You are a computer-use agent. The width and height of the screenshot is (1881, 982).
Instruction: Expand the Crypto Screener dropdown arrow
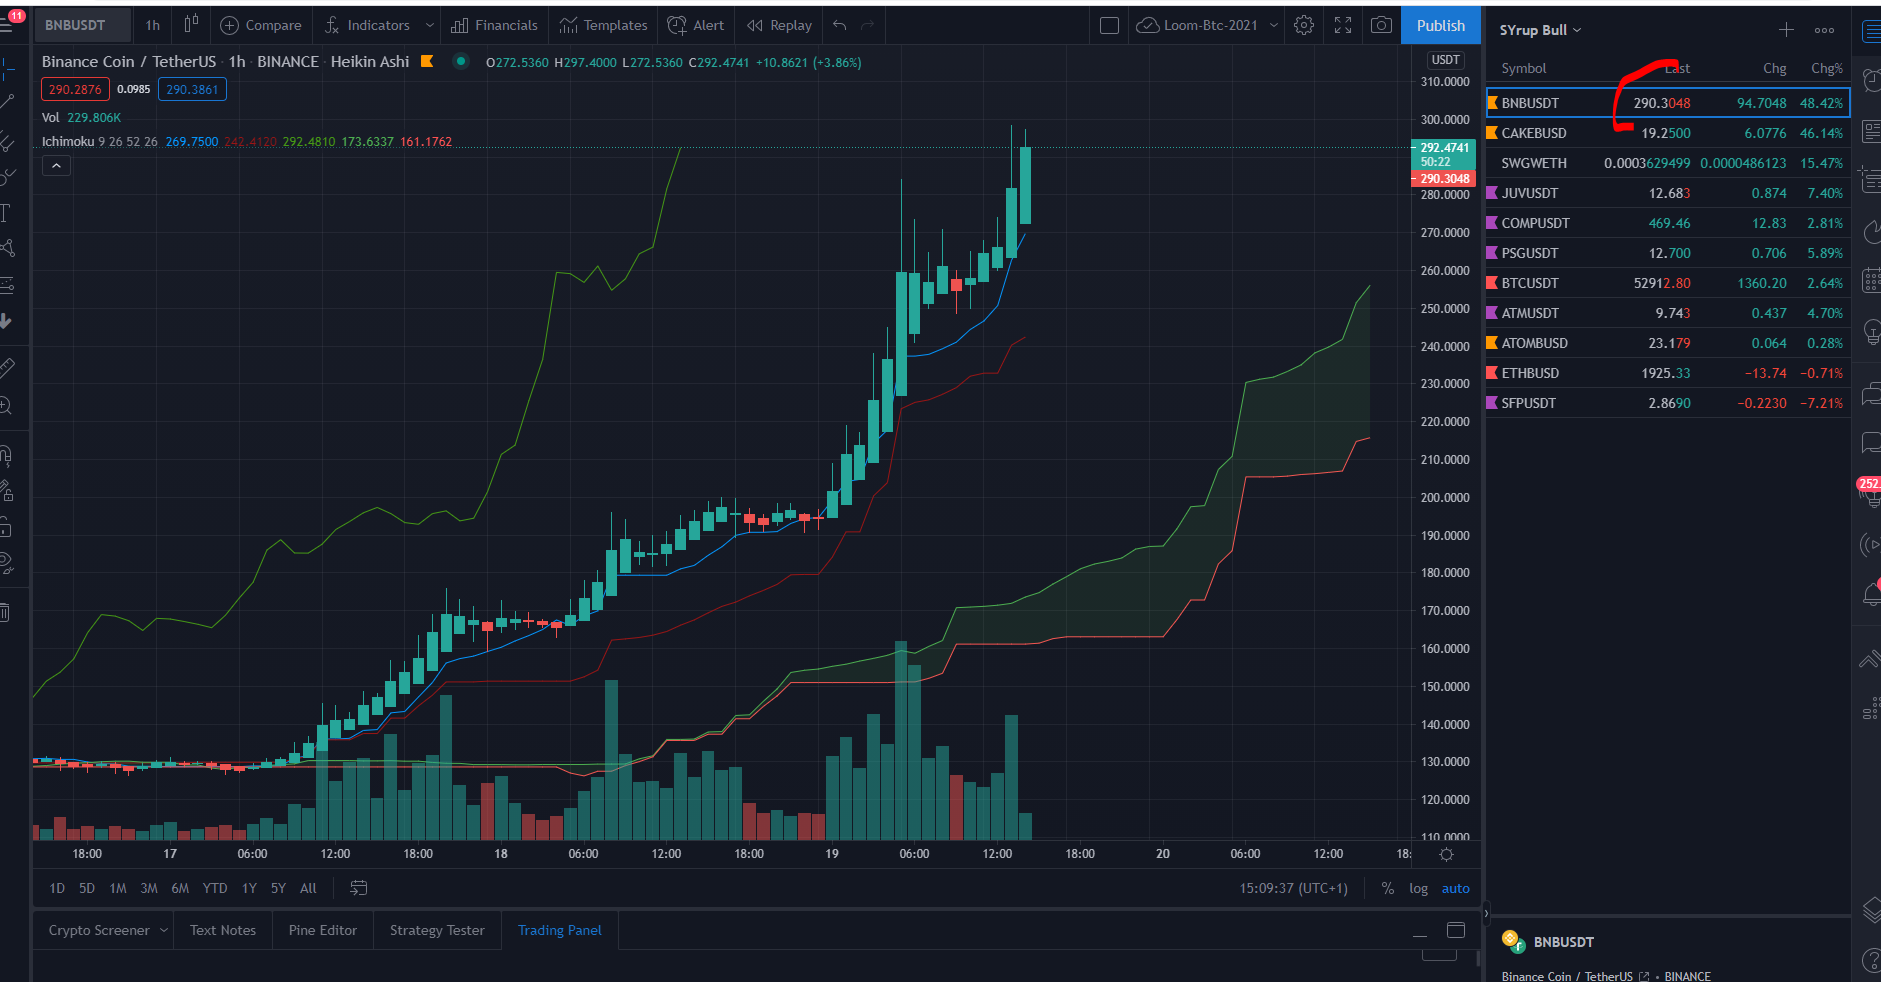(164, 930)
